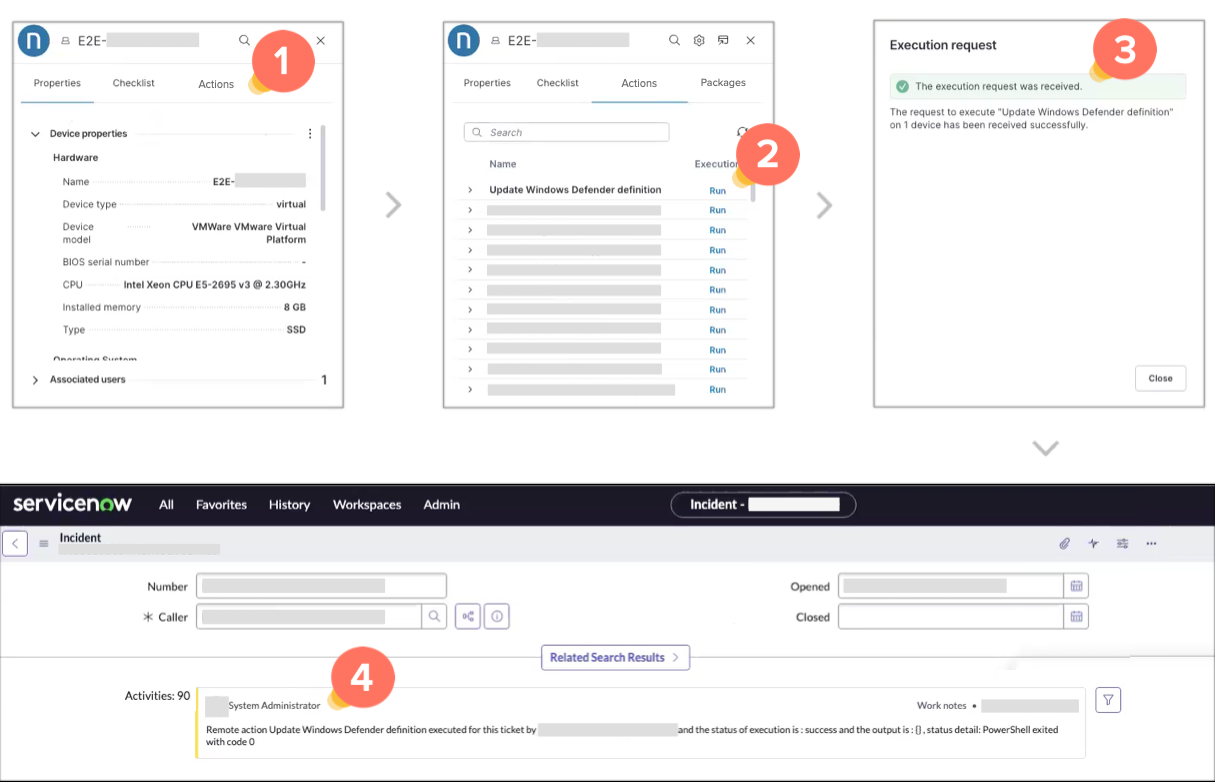
Task: Click the more options ellipsis icon
Action: pos(1151,543)
